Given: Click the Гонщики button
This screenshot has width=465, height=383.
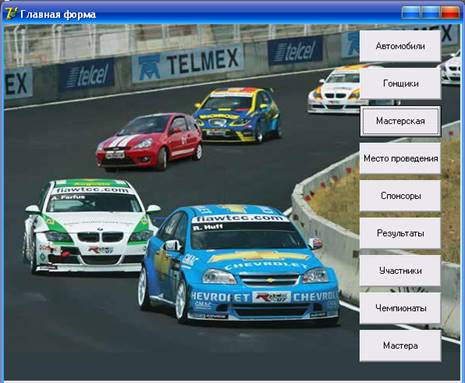Looking at the screenshot, I should [x=400, y=83].
